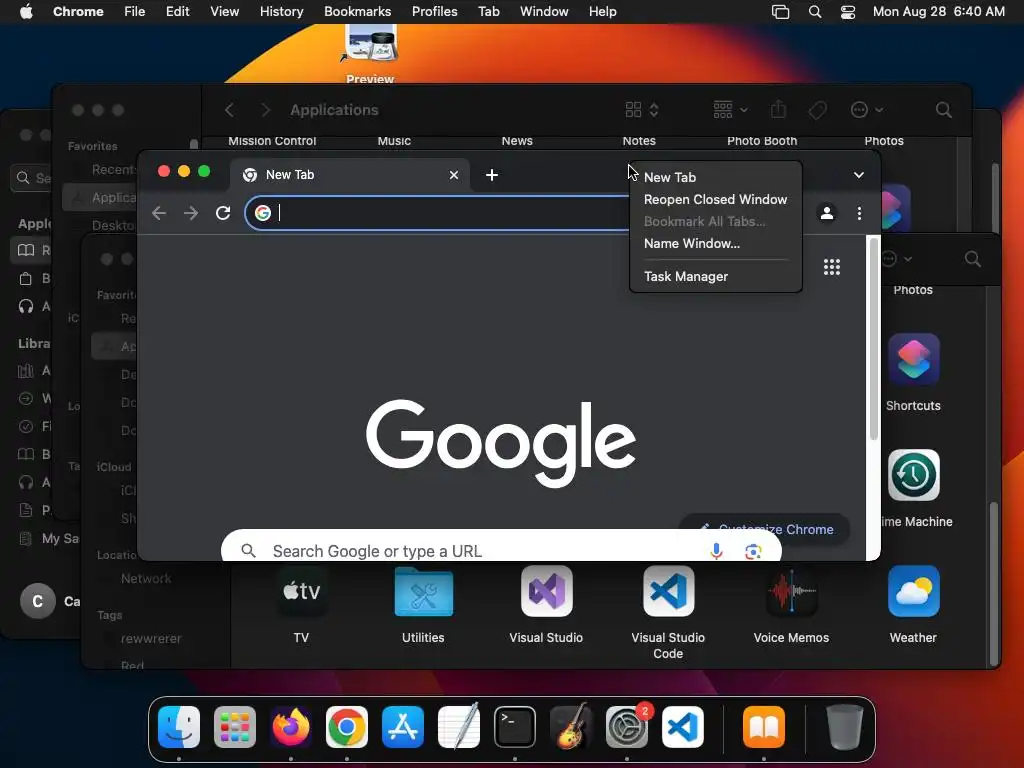The image size is (1024, 768).
Task: Open the History menu in the menu bar
Action: click(281, 12)
